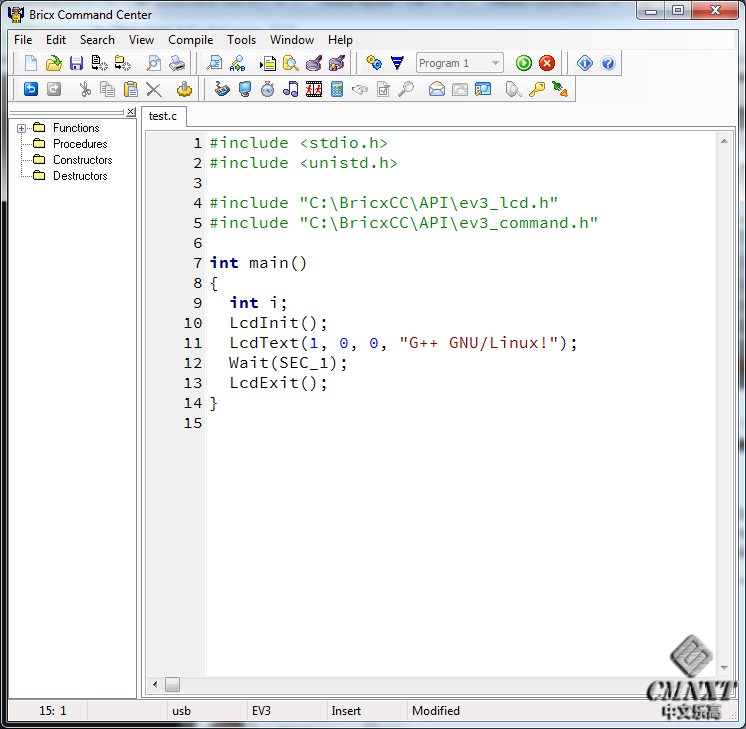Click the editor's vertical scrollbar up arrow
Image resolution: width=746 pixels, height=729 pixels.
point(724,141)
